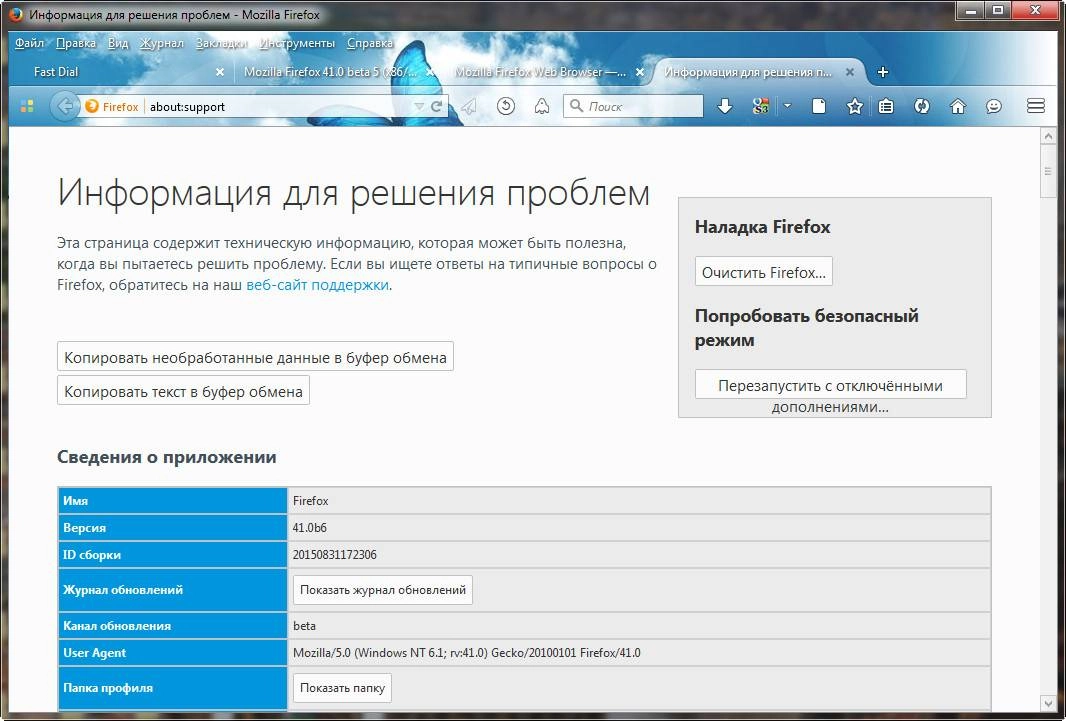Screen dimensions: 1066x721
Task: Click Показать журнал обновлений button
Action: point(383,590)
